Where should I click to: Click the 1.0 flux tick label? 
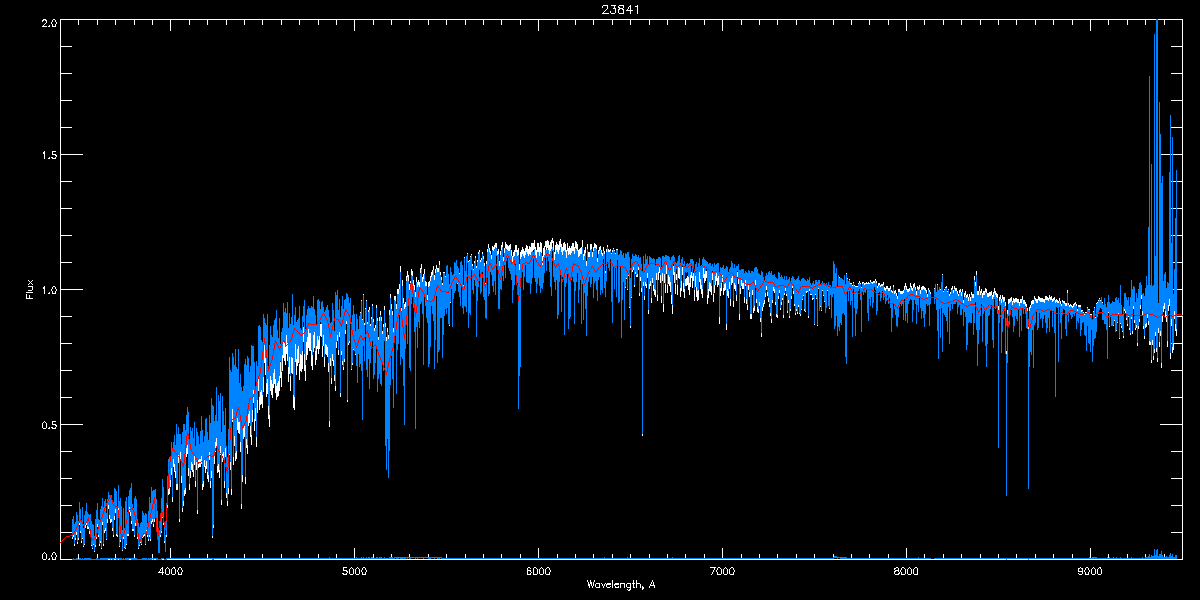[48, 290]
